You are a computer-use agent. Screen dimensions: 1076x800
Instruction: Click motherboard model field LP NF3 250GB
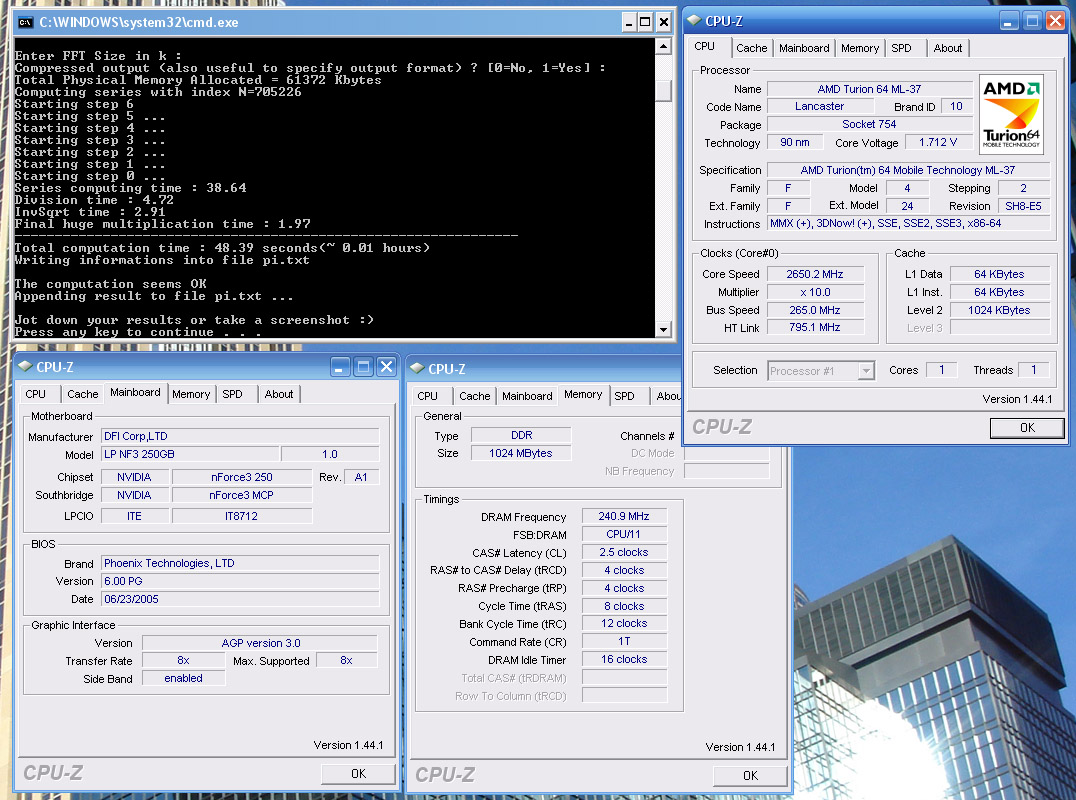190,454
